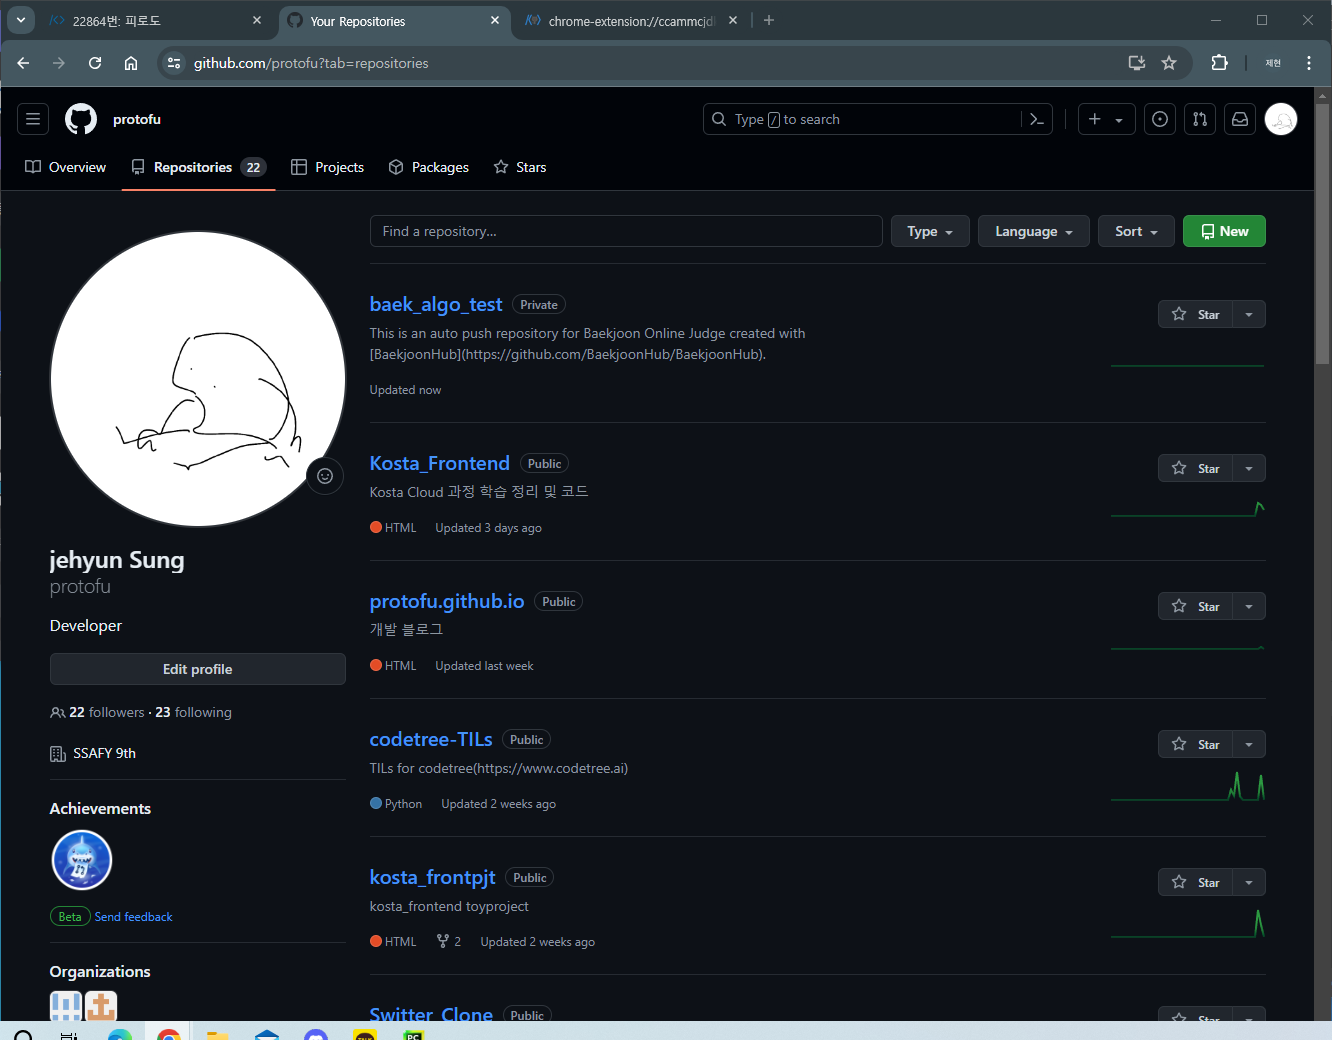Click the page vertical scrollbar thumb
1332x1040 pixels.
(1323, 234)
